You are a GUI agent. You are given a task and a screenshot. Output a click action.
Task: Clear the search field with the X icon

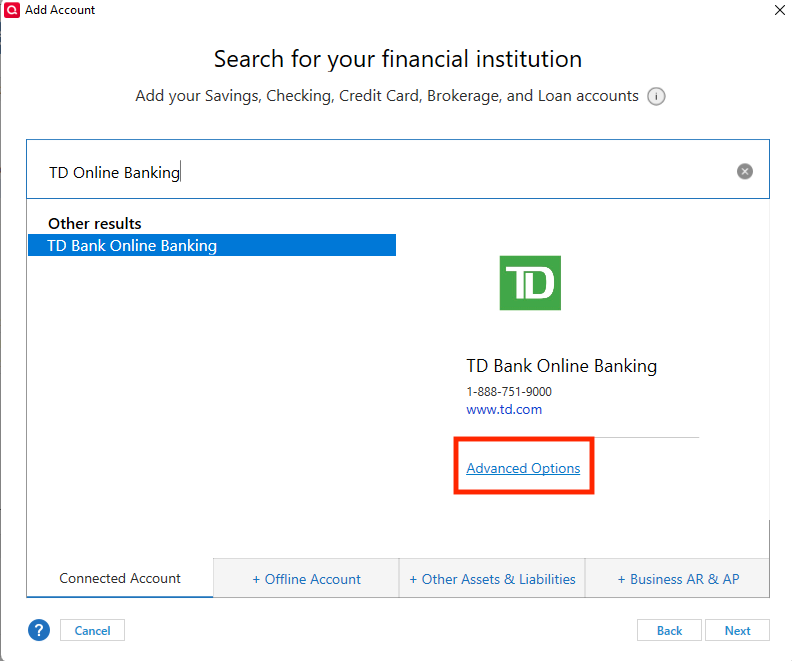pos(745,172)
